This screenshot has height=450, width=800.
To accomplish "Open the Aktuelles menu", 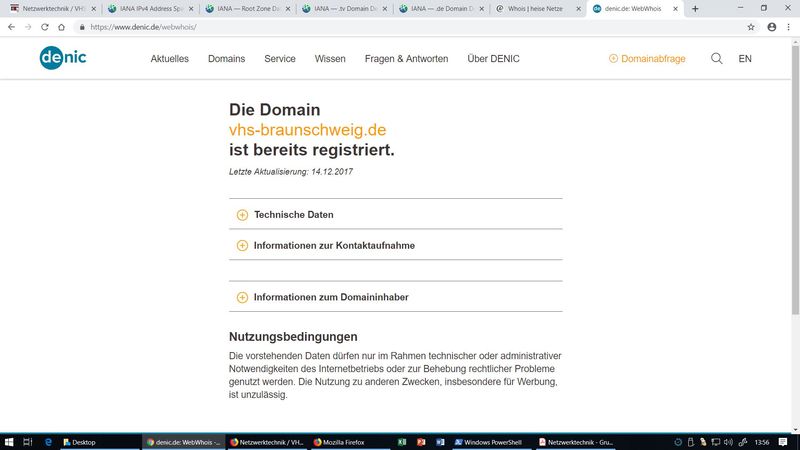I will click(169, 59).
